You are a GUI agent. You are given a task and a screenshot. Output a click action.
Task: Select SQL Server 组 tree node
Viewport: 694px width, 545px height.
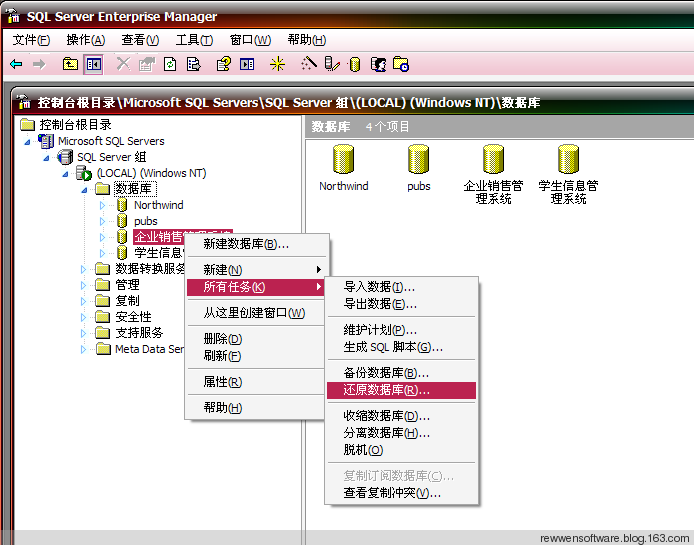click(112, 157)
